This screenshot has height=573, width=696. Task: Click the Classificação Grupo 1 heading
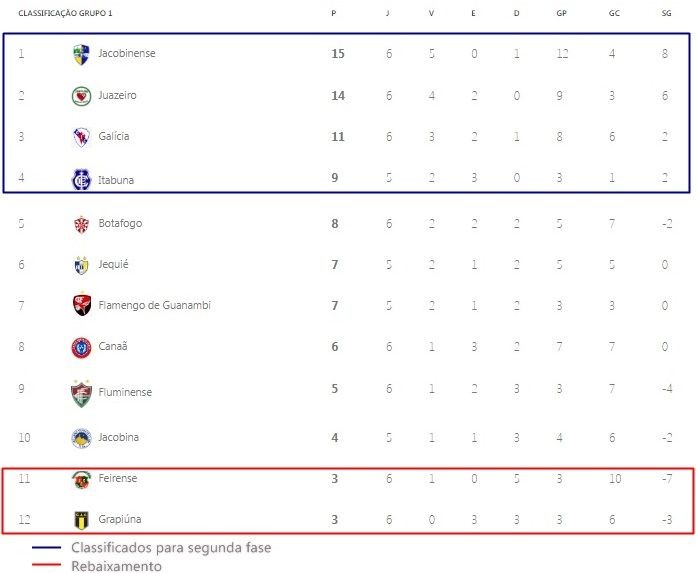pyautogui.click(x=65, y=13)
